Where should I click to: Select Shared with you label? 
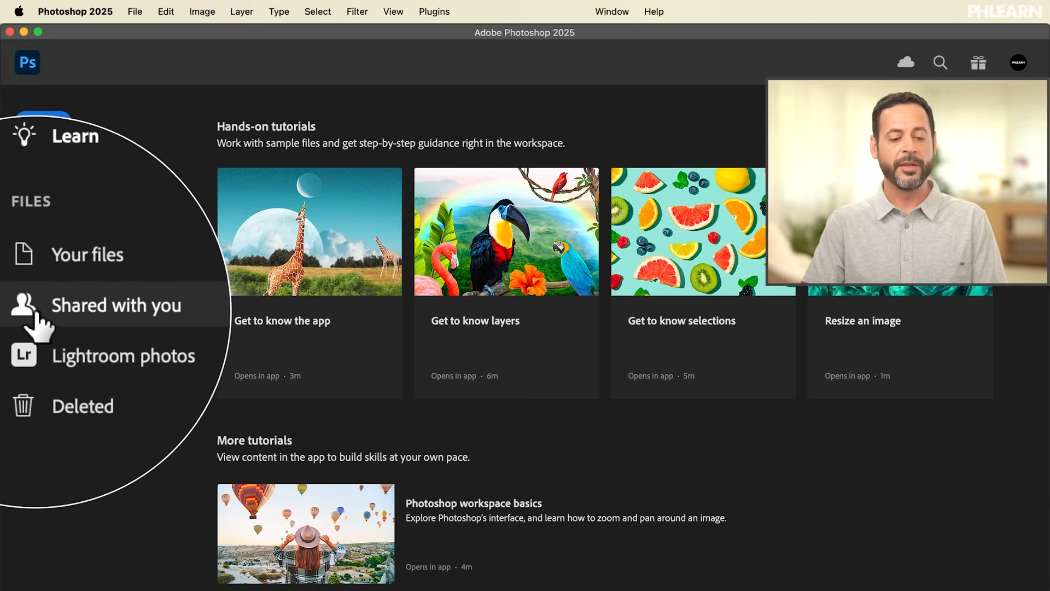coord(117,305)
